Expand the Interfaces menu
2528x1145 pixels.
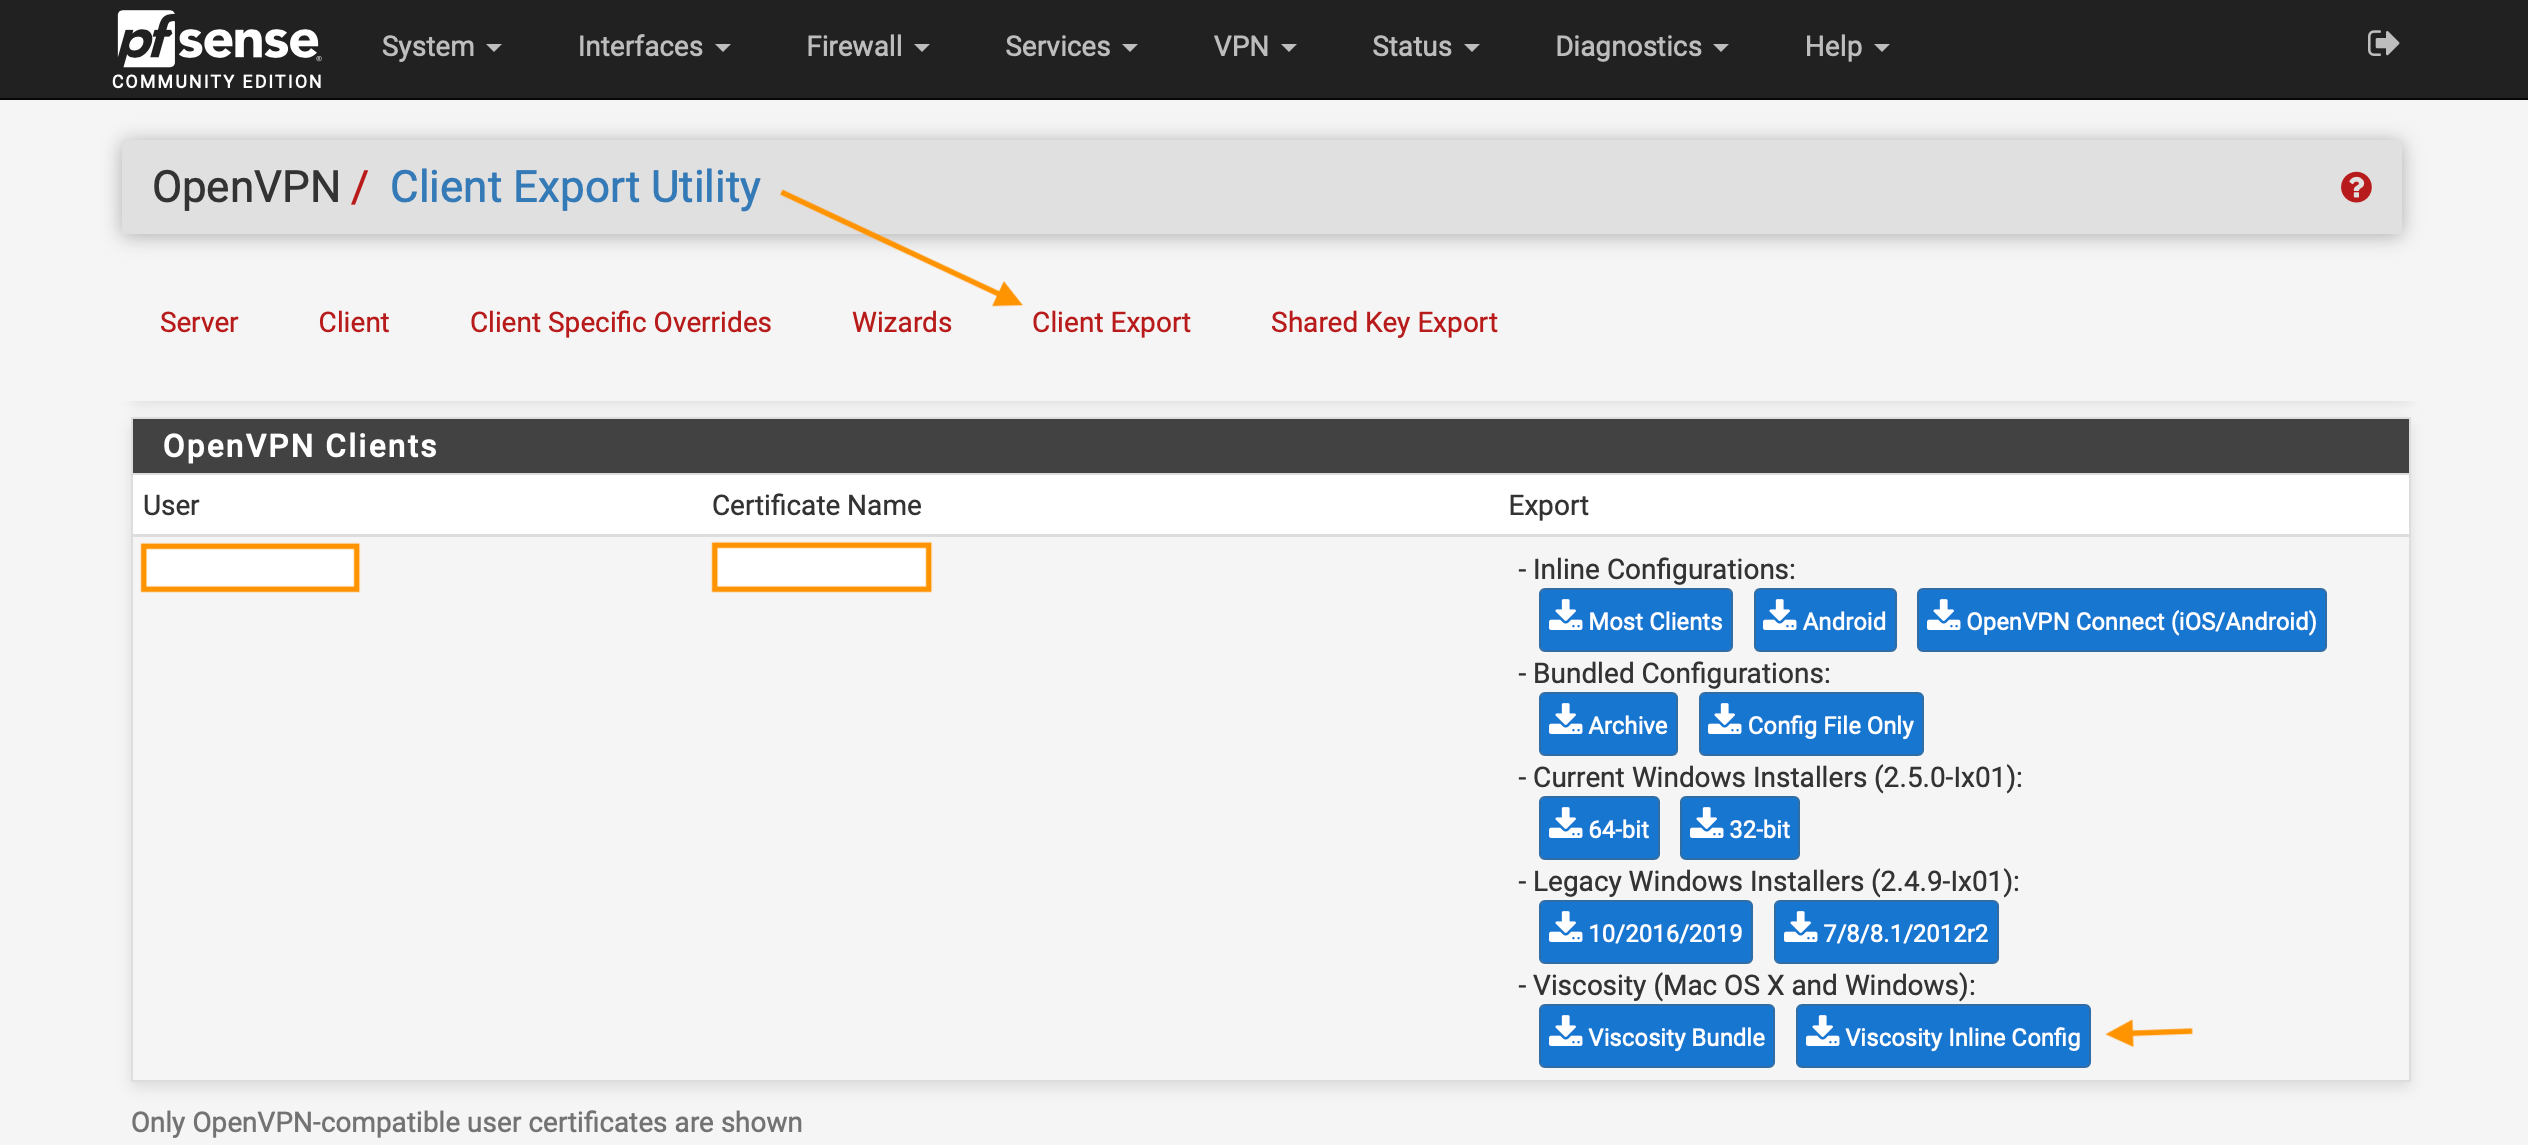654,47
